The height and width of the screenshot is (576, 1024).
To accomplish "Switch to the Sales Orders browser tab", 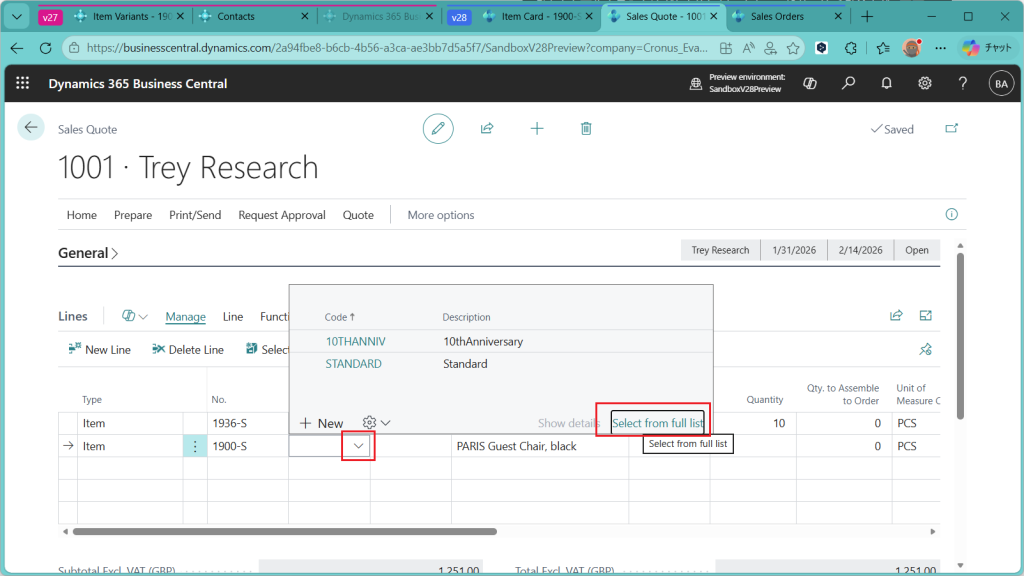I will pos(777,17).
